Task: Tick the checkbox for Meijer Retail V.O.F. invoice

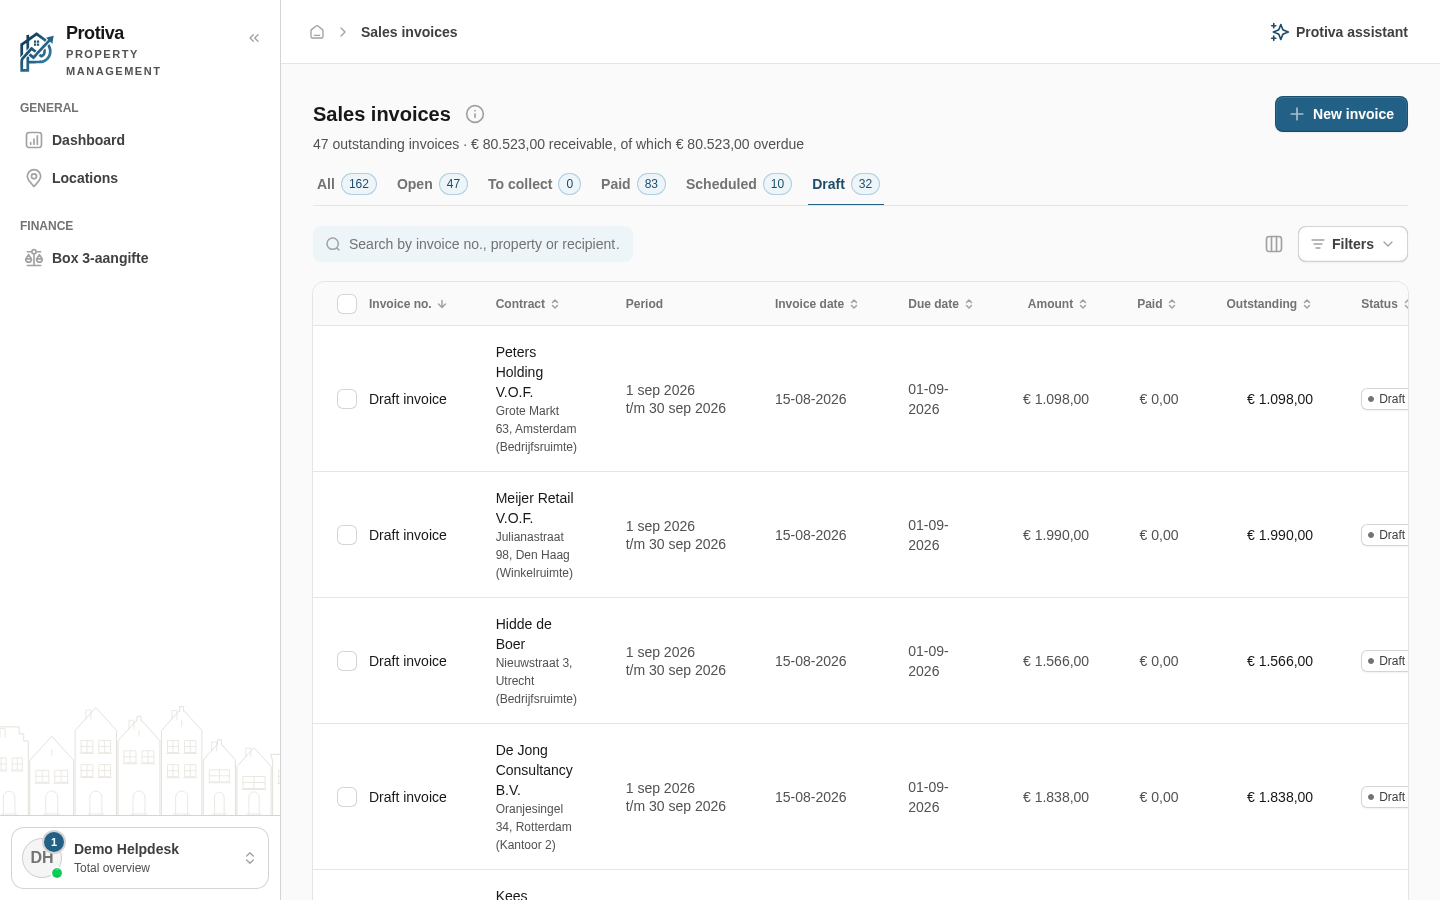Action: [x=347, y=535]
